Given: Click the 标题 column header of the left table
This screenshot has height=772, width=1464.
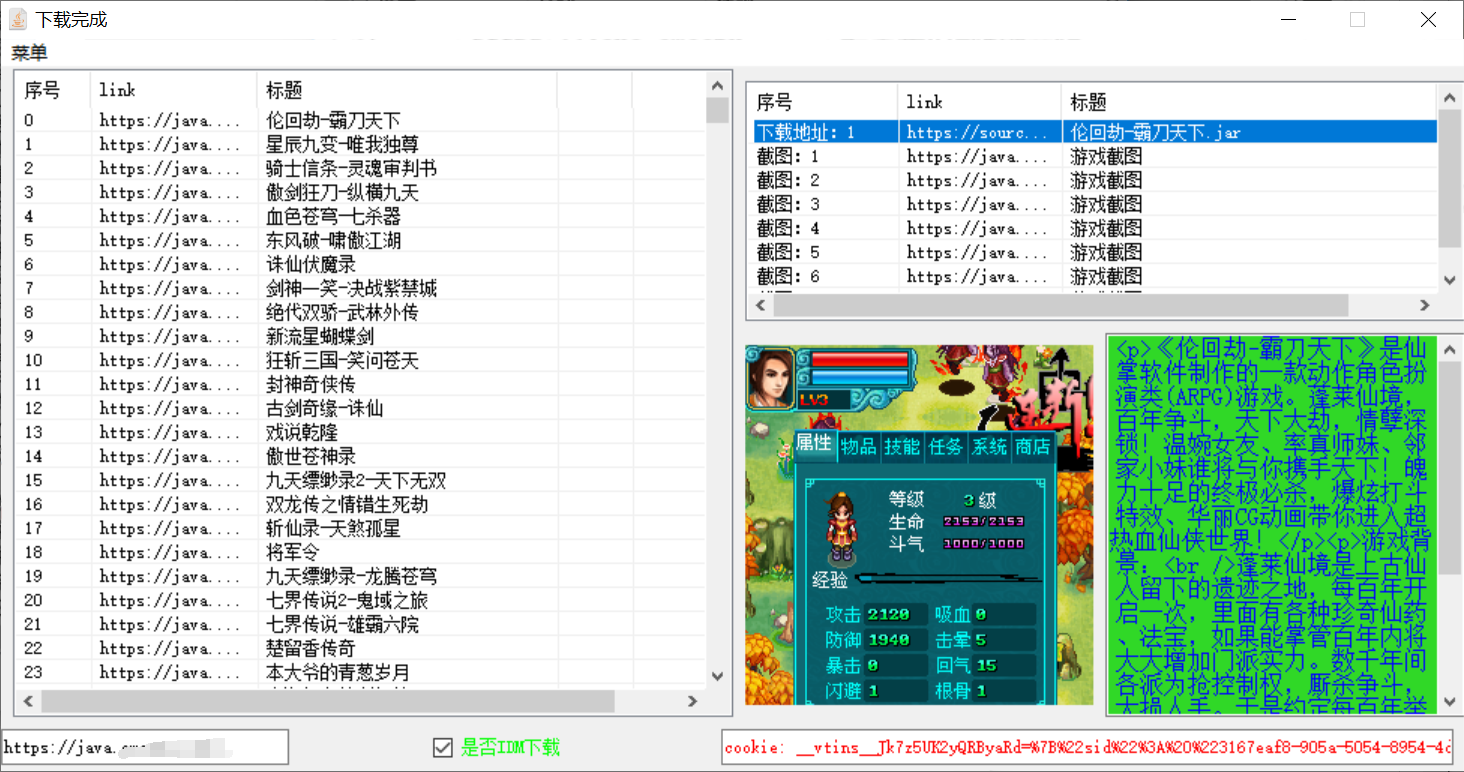Looking at the screenshot, I should tap(407, 90).
